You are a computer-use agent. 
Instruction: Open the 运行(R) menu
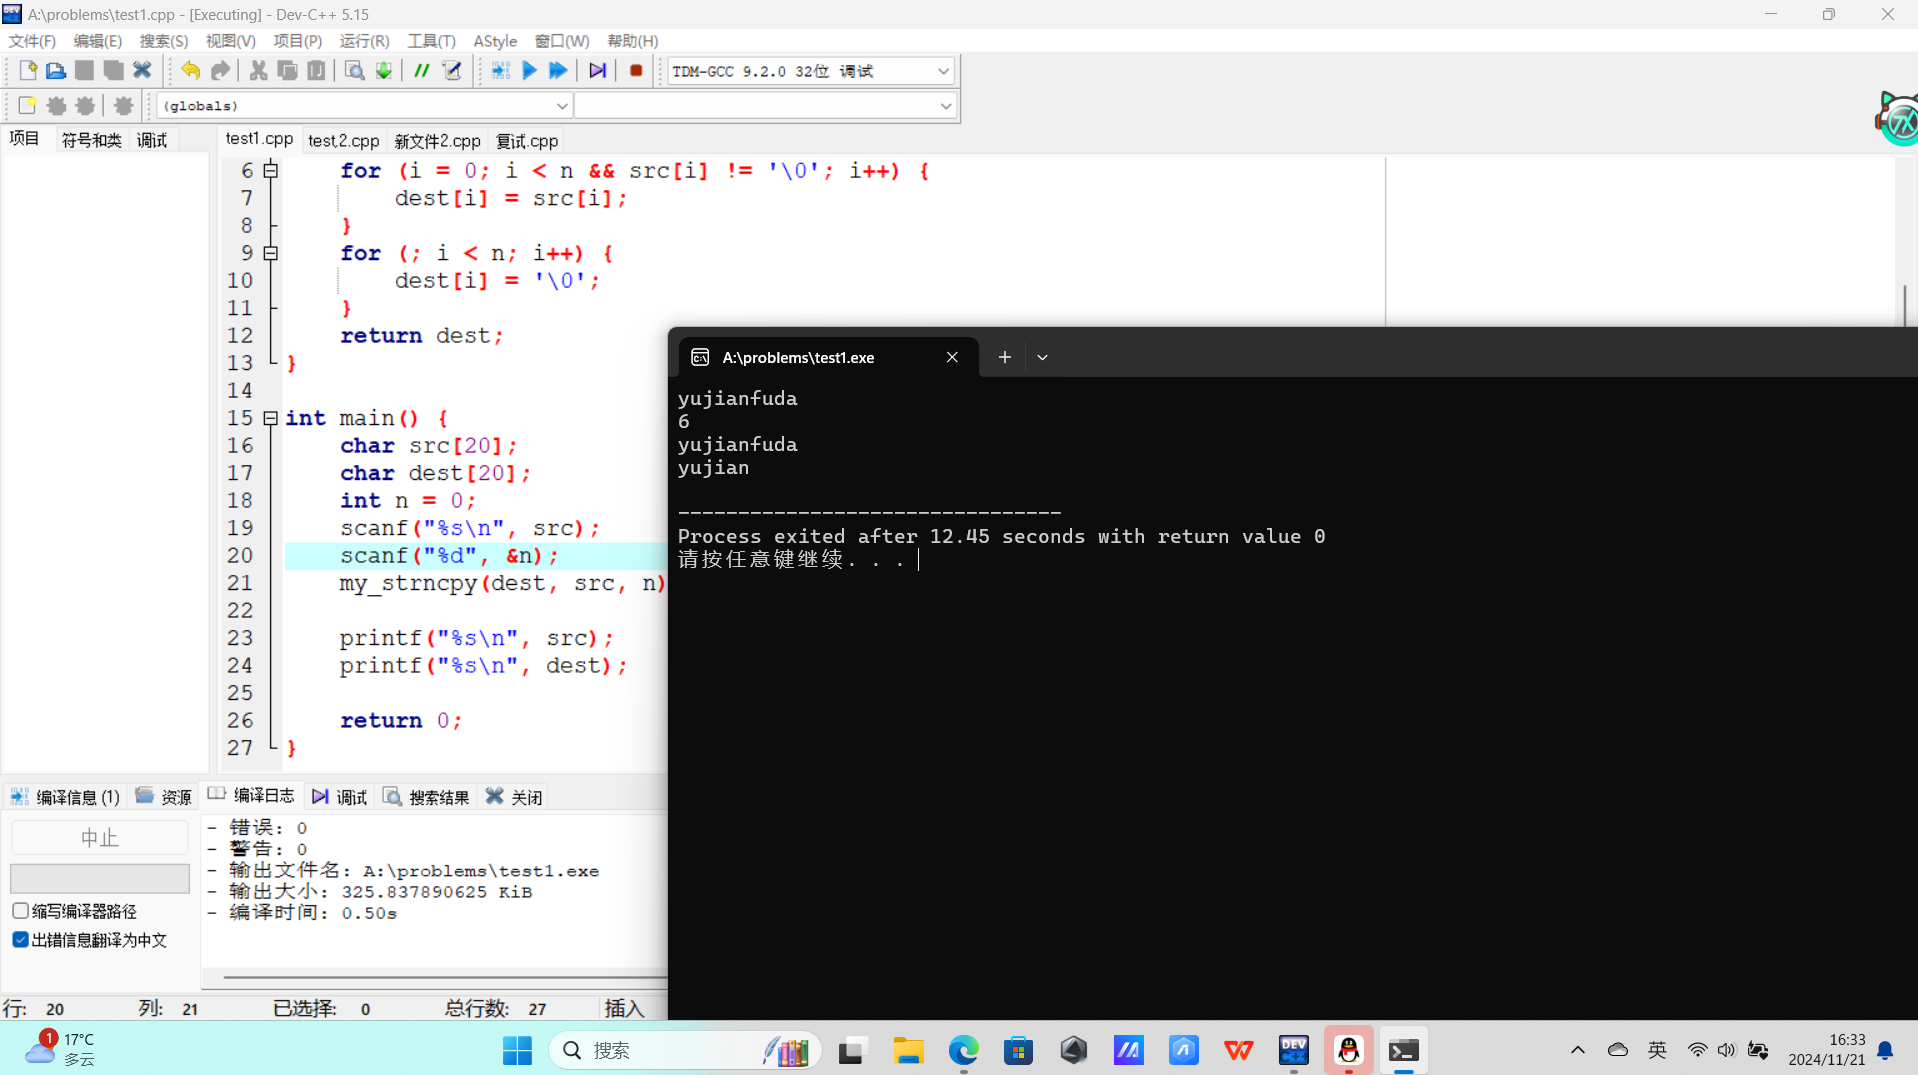(364, 41)
